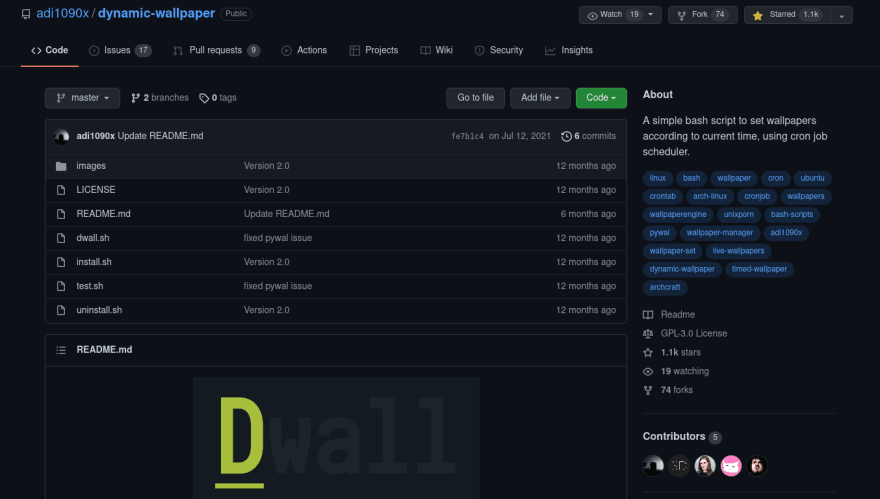This screenshot has height=499, width=880.
Task: Click the README.md file icon in list
Action: [61, 214]
